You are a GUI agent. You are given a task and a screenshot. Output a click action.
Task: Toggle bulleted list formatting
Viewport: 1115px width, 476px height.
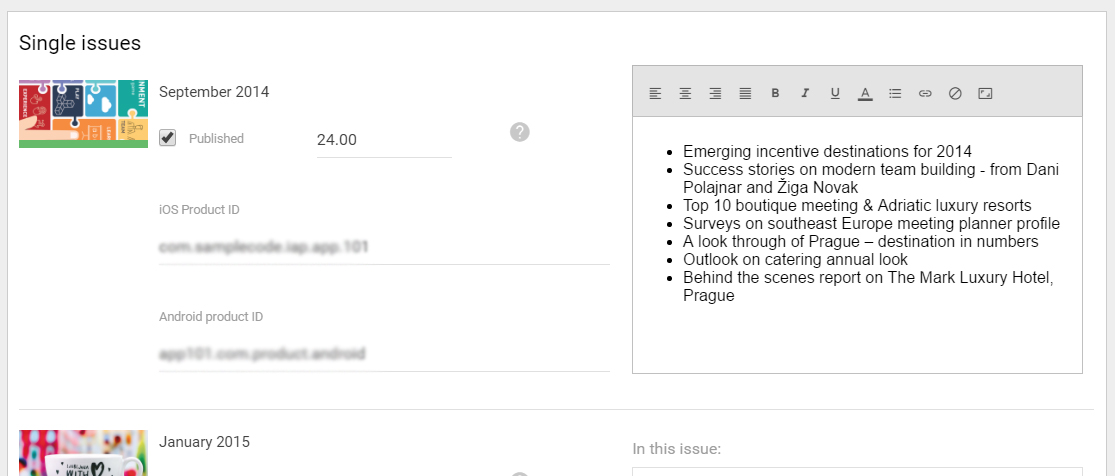click(895, 93)
